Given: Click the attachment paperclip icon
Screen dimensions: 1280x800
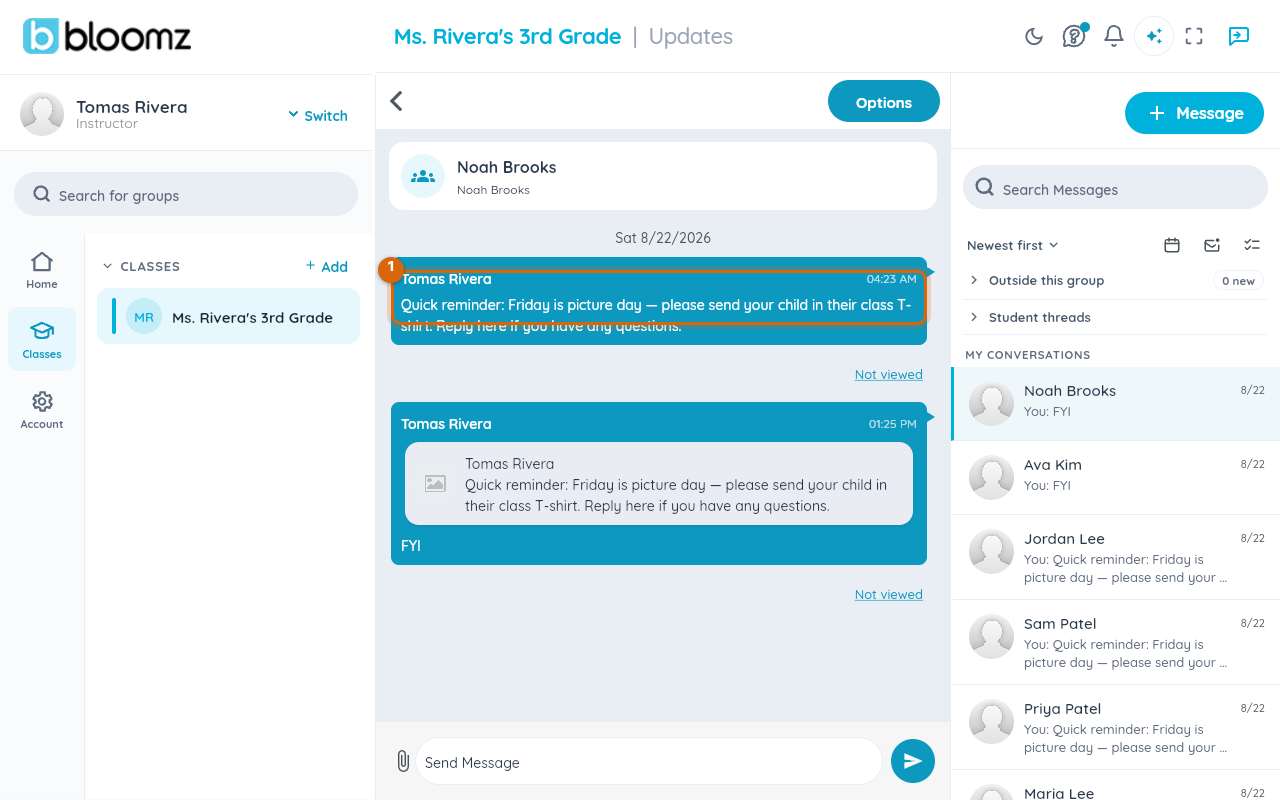Looking at the screenshot, I should point(403,762).
